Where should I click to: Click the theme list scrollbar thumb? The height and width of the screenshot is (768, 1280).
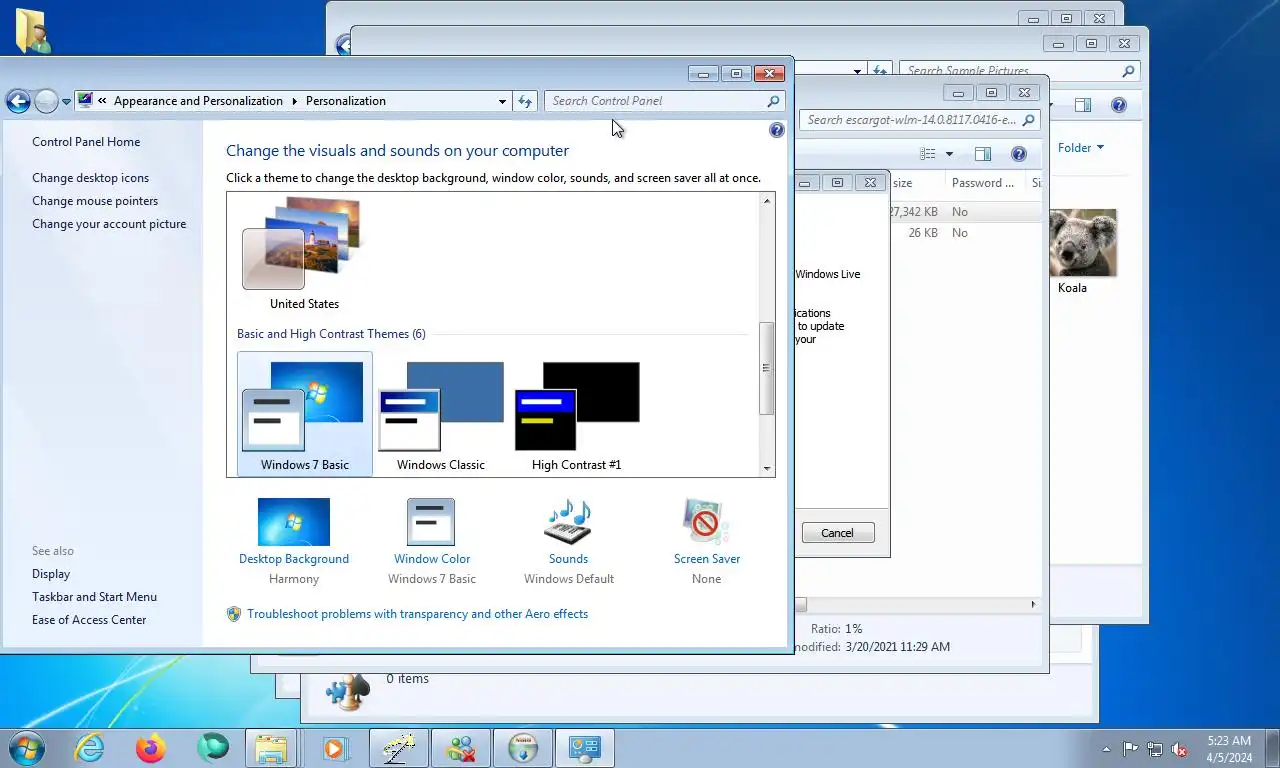click(767, 368)
